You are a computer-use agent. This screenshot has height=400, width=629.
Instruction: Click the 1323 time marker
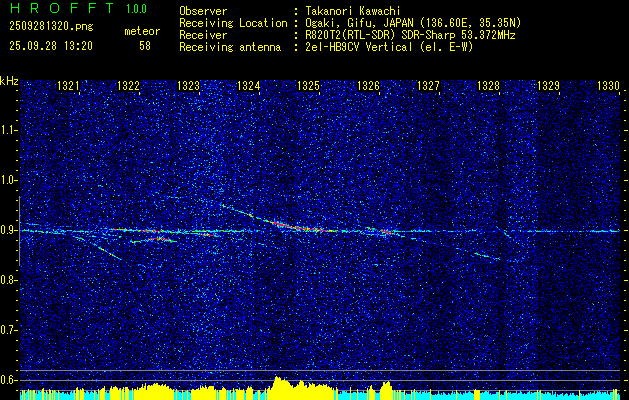click(188, 86)
